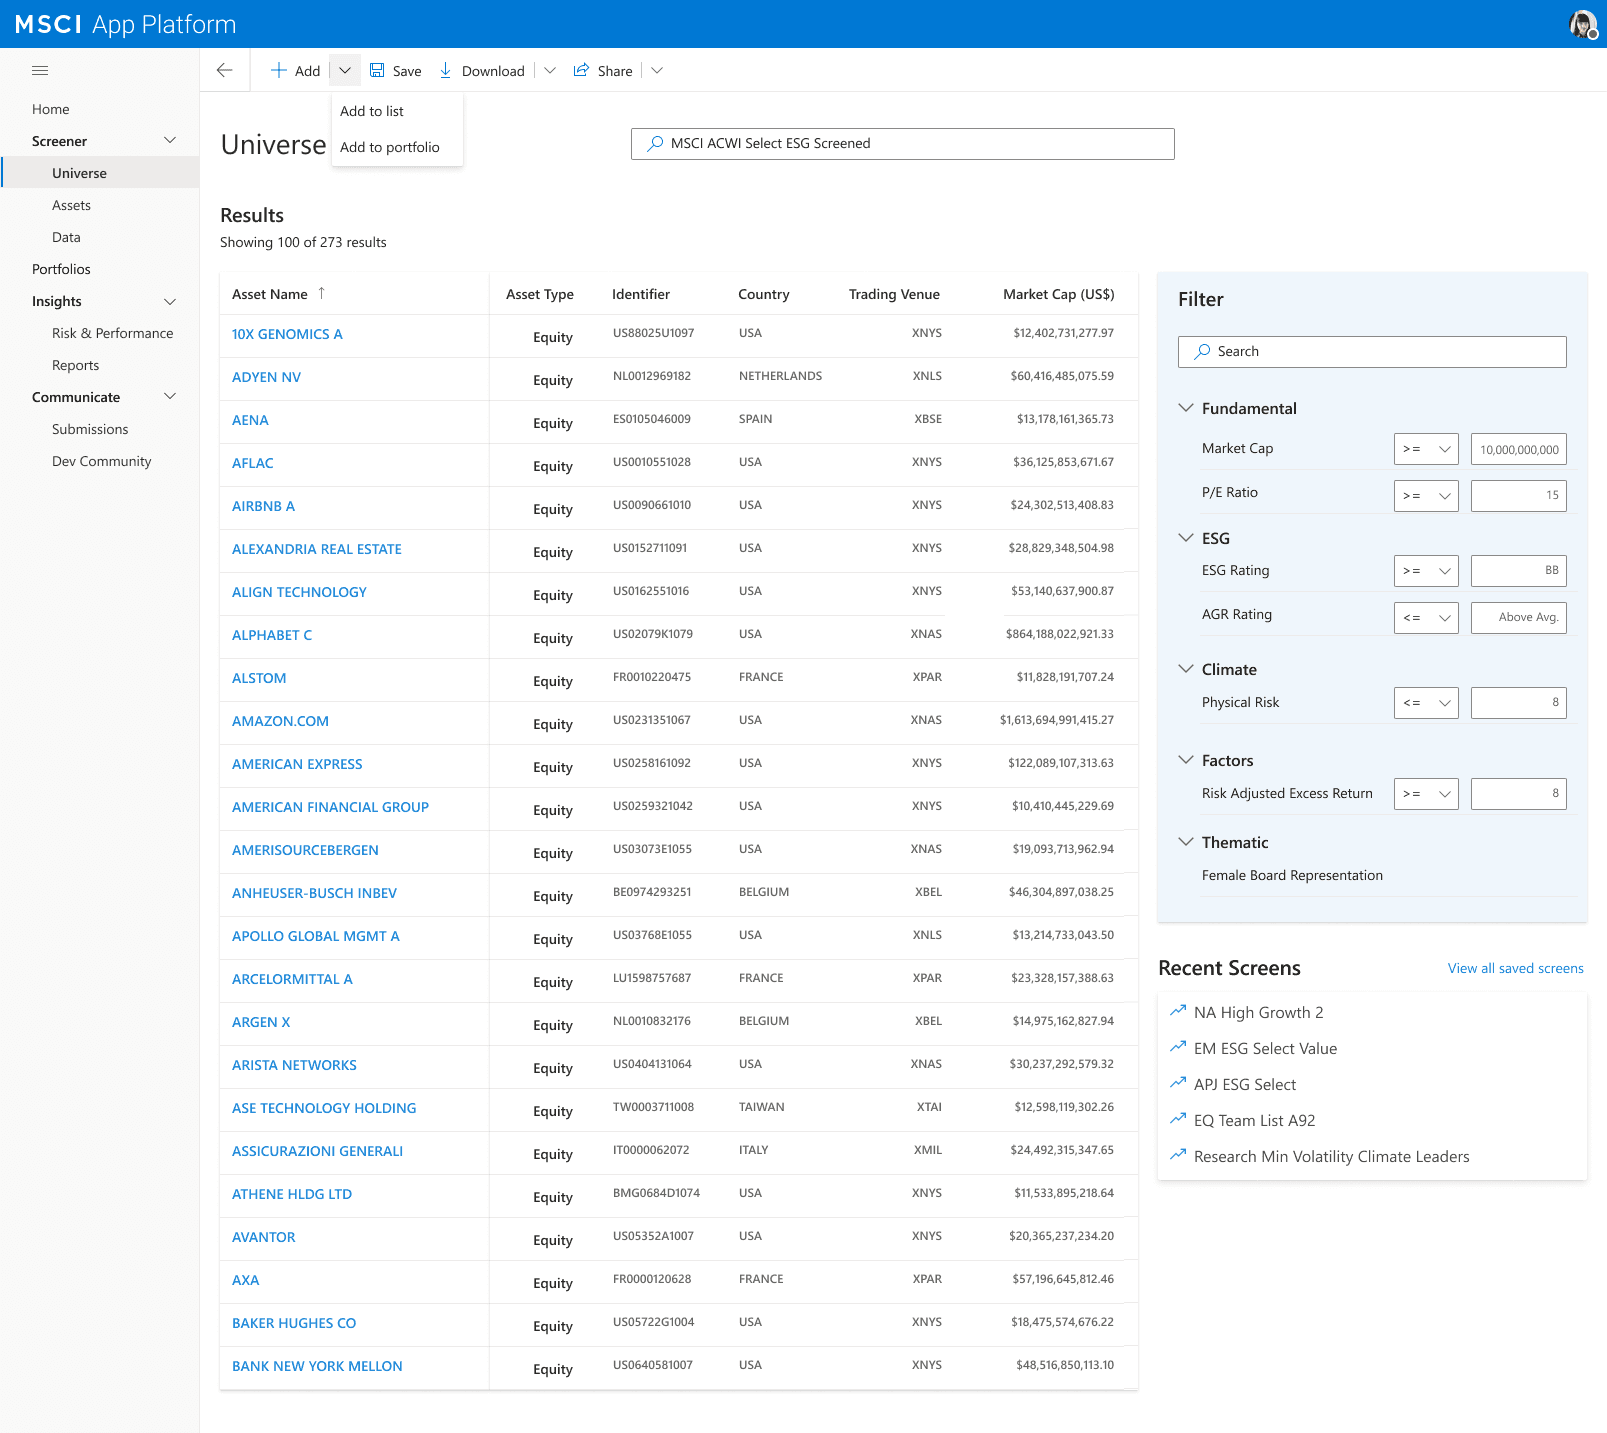This screenshot has height=1433, width=1607.
Task: Open the ALPHABET C asset link
Action: (x=272, y=635)
